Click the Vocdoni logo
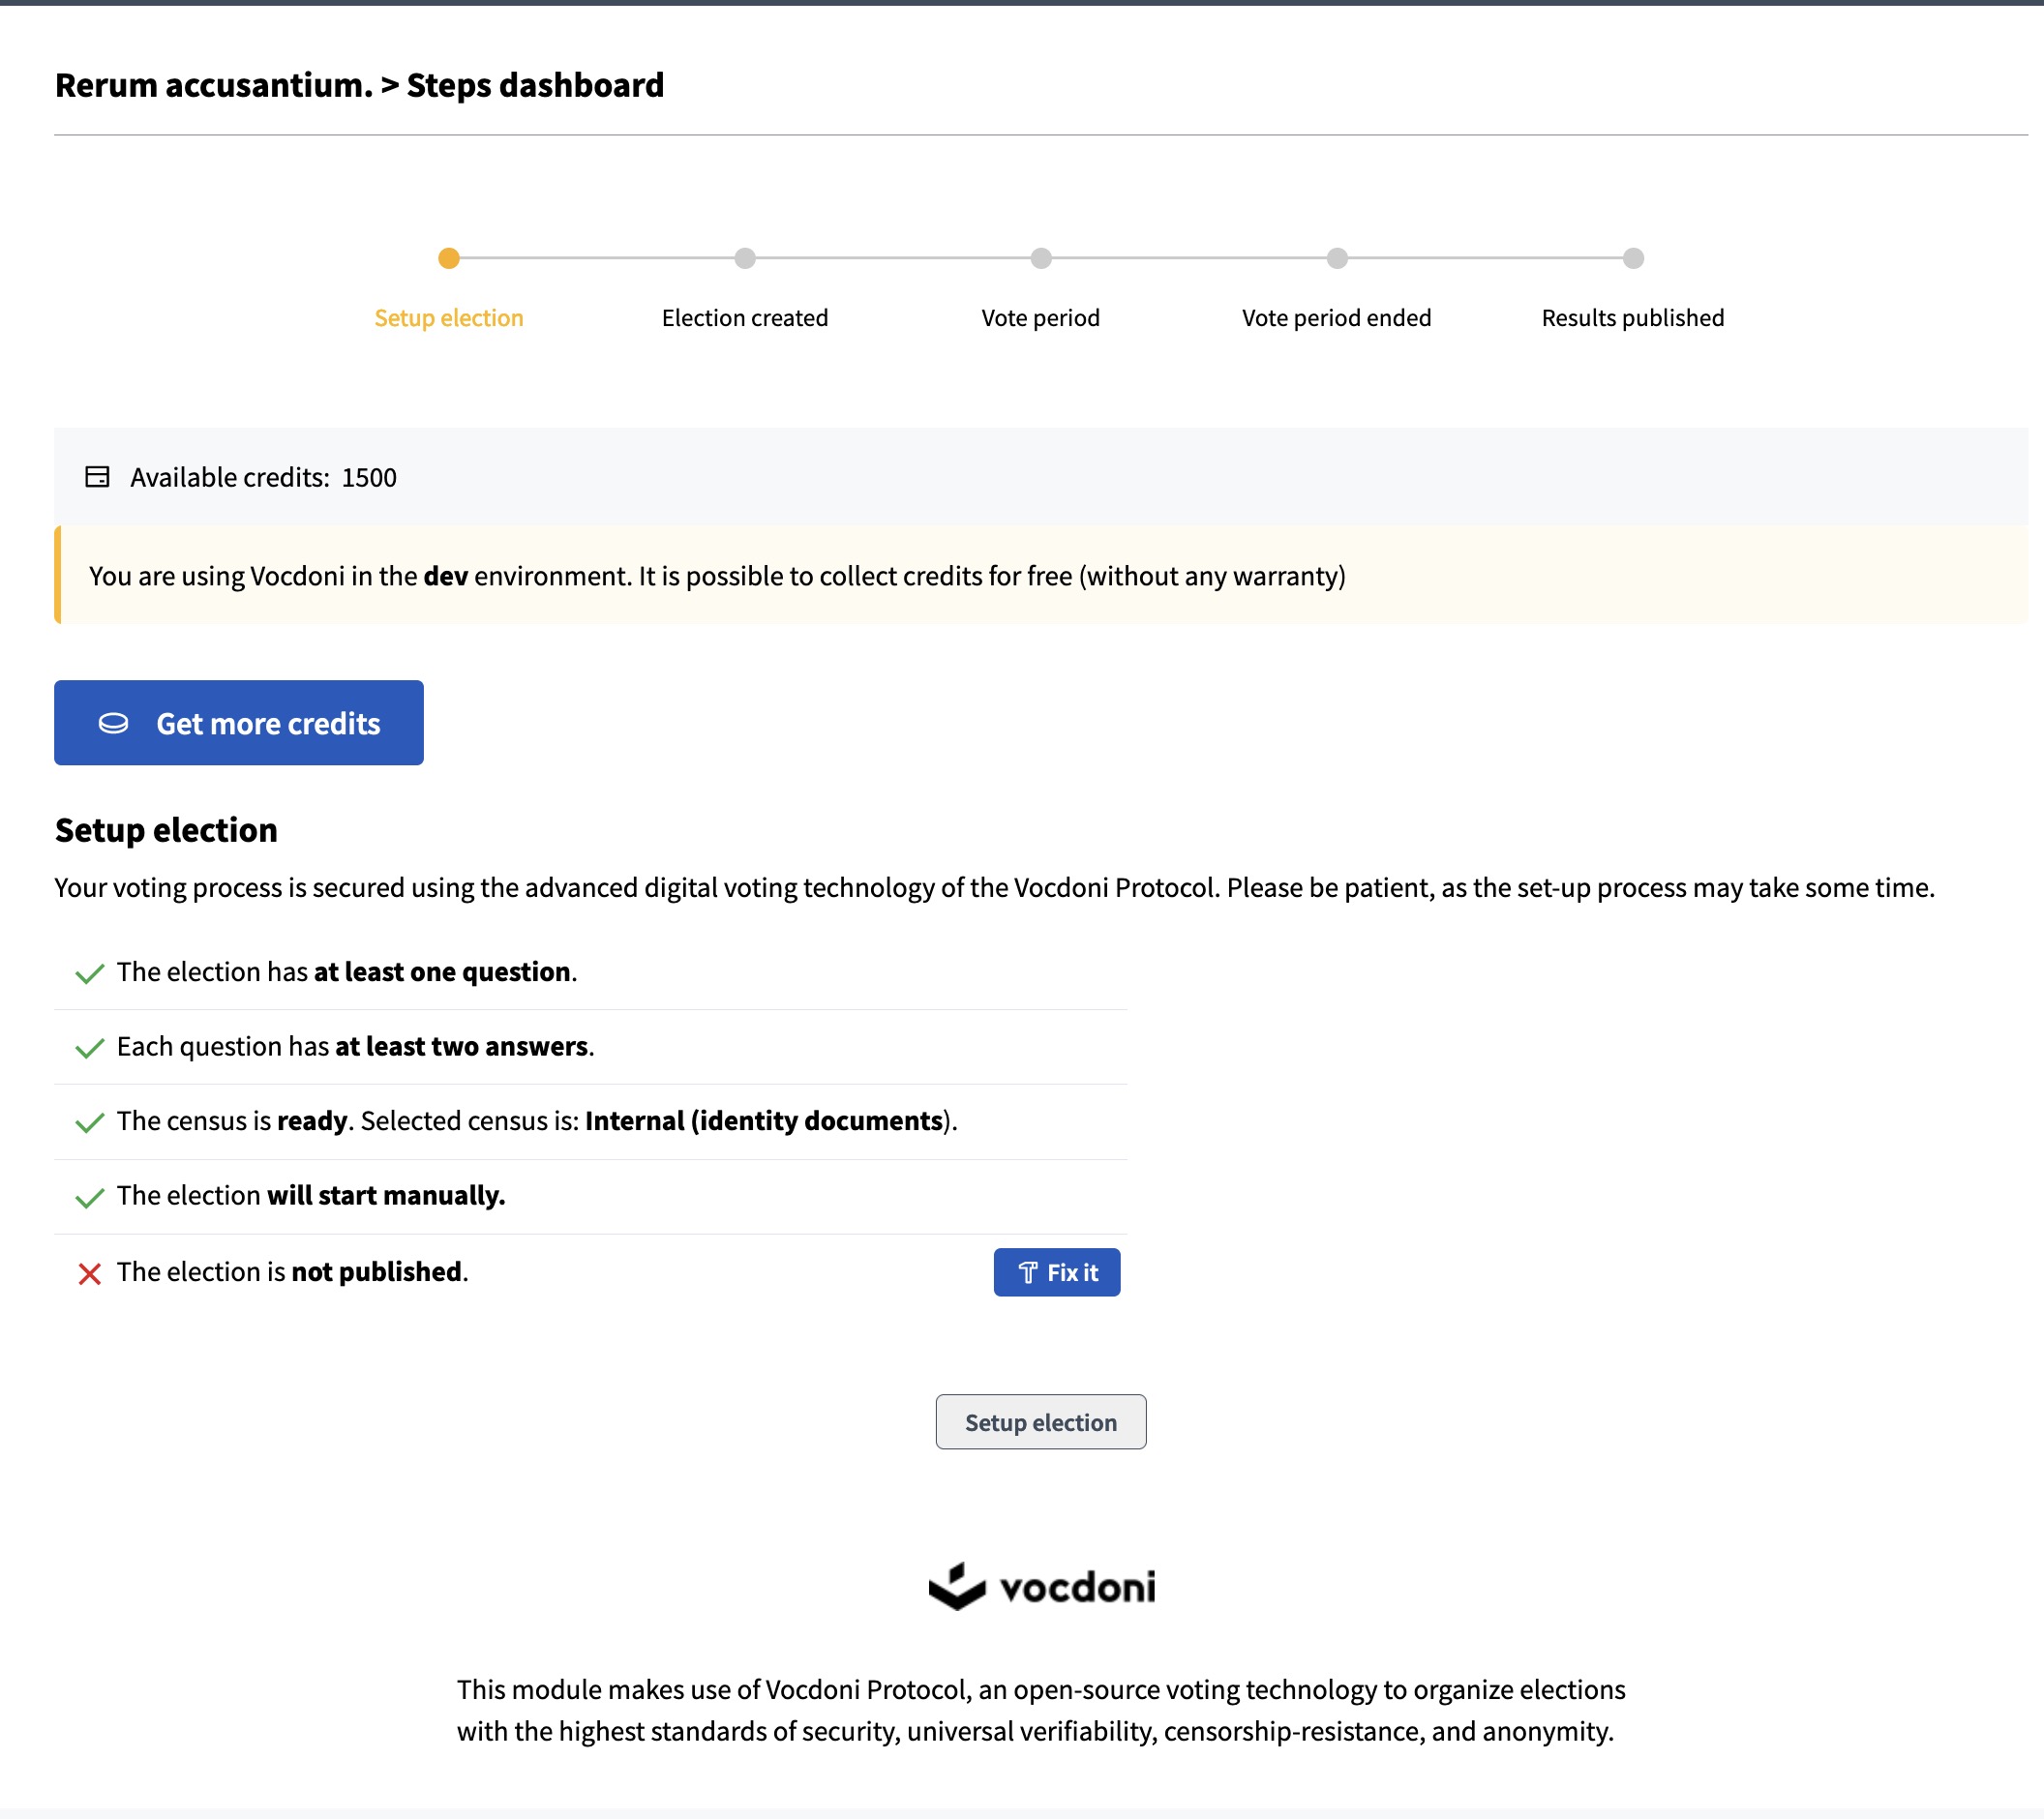Image resolution: width=2044 pixels, height=1819 pixels. click(x=1041, y=1586)
